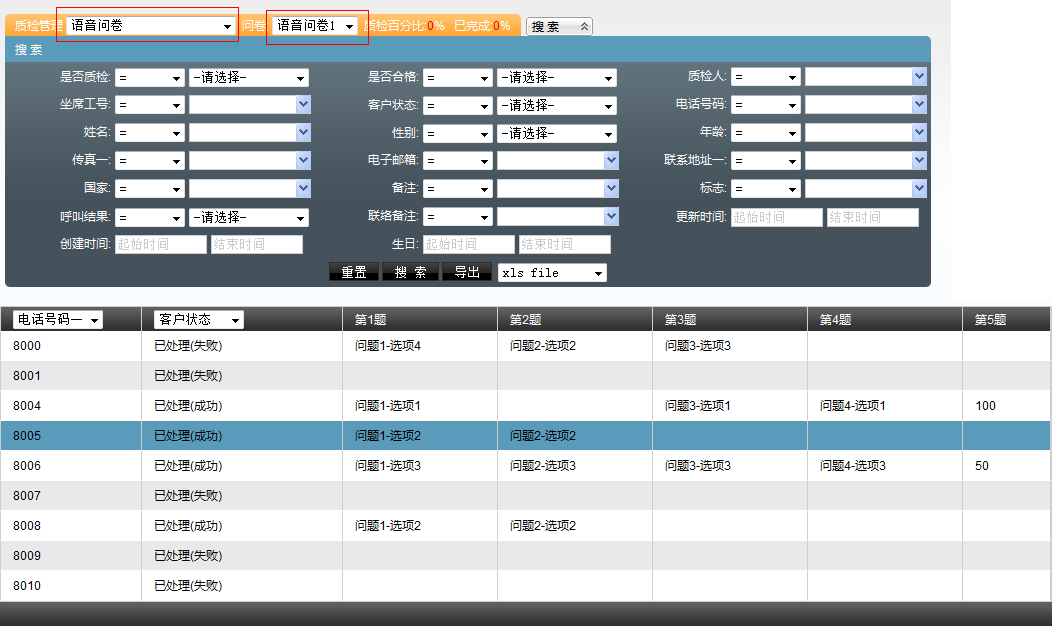1052x627 pixels.
Task: Click the 质检人 combo box arrow
Action: coord(919,77)
